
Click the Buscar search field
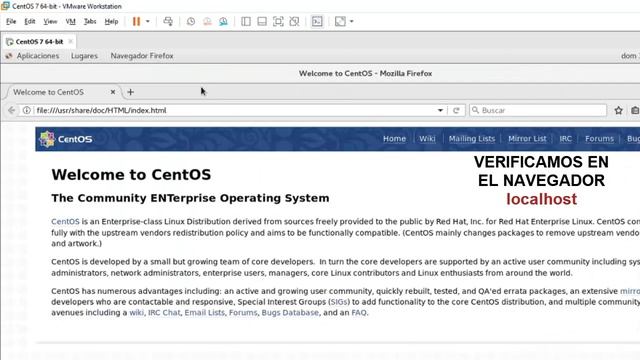[538, 110]
